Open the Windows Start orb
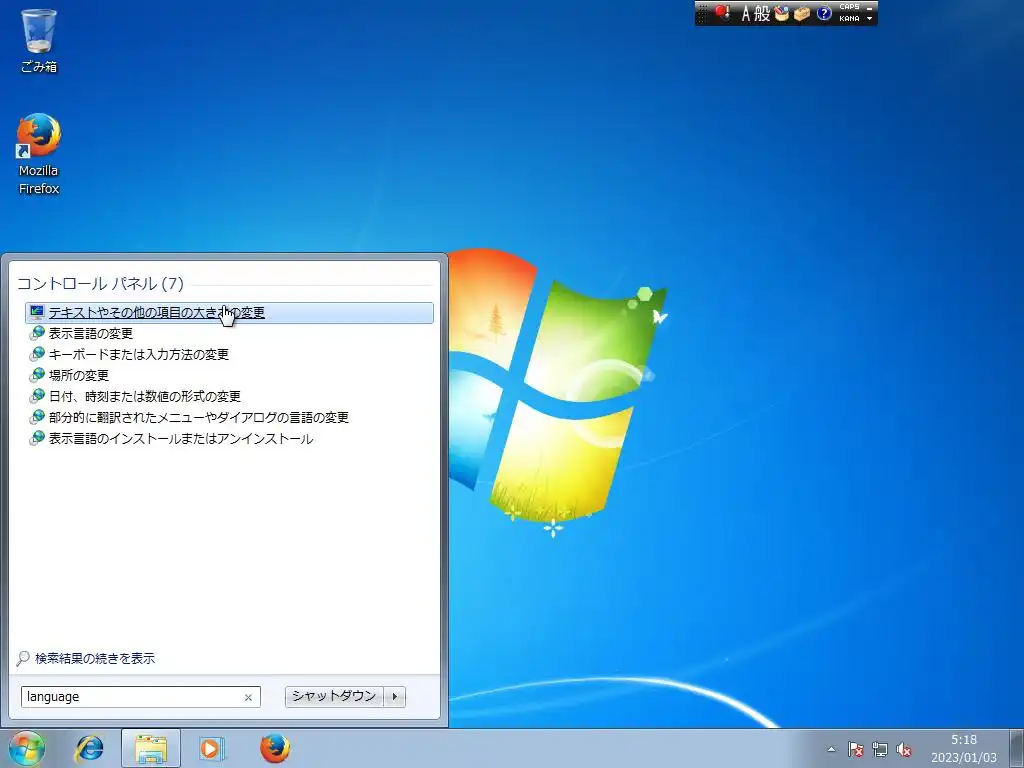The height and width of the screenshot is (768, 1024). [26, 748]
